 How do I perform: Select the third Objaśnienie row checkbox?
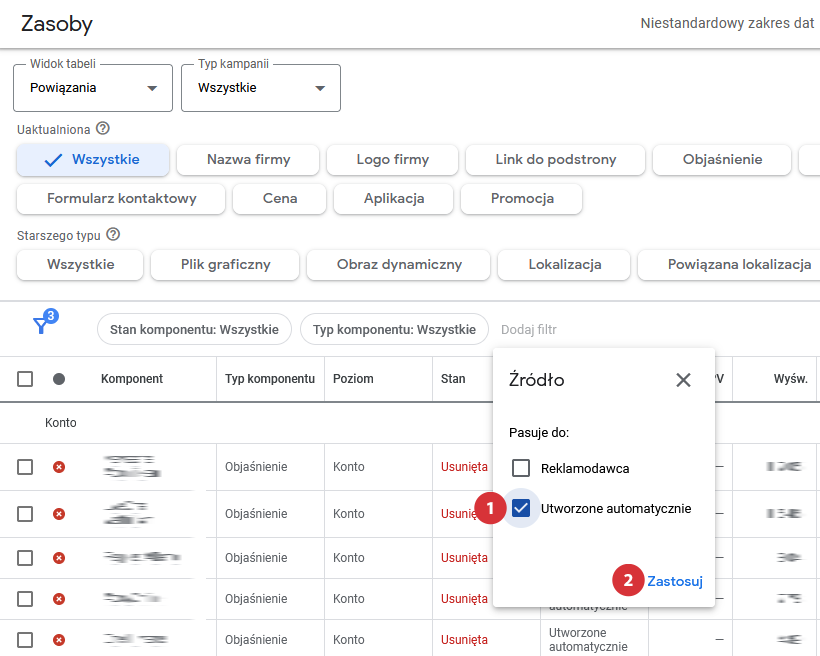[25, 558]
